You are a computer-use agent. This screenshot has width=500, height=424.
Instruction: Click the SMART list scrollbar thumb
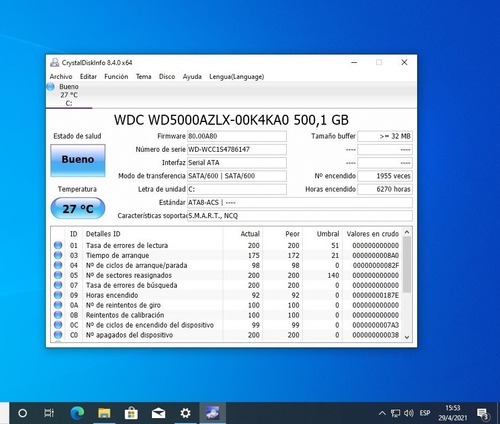407,264
